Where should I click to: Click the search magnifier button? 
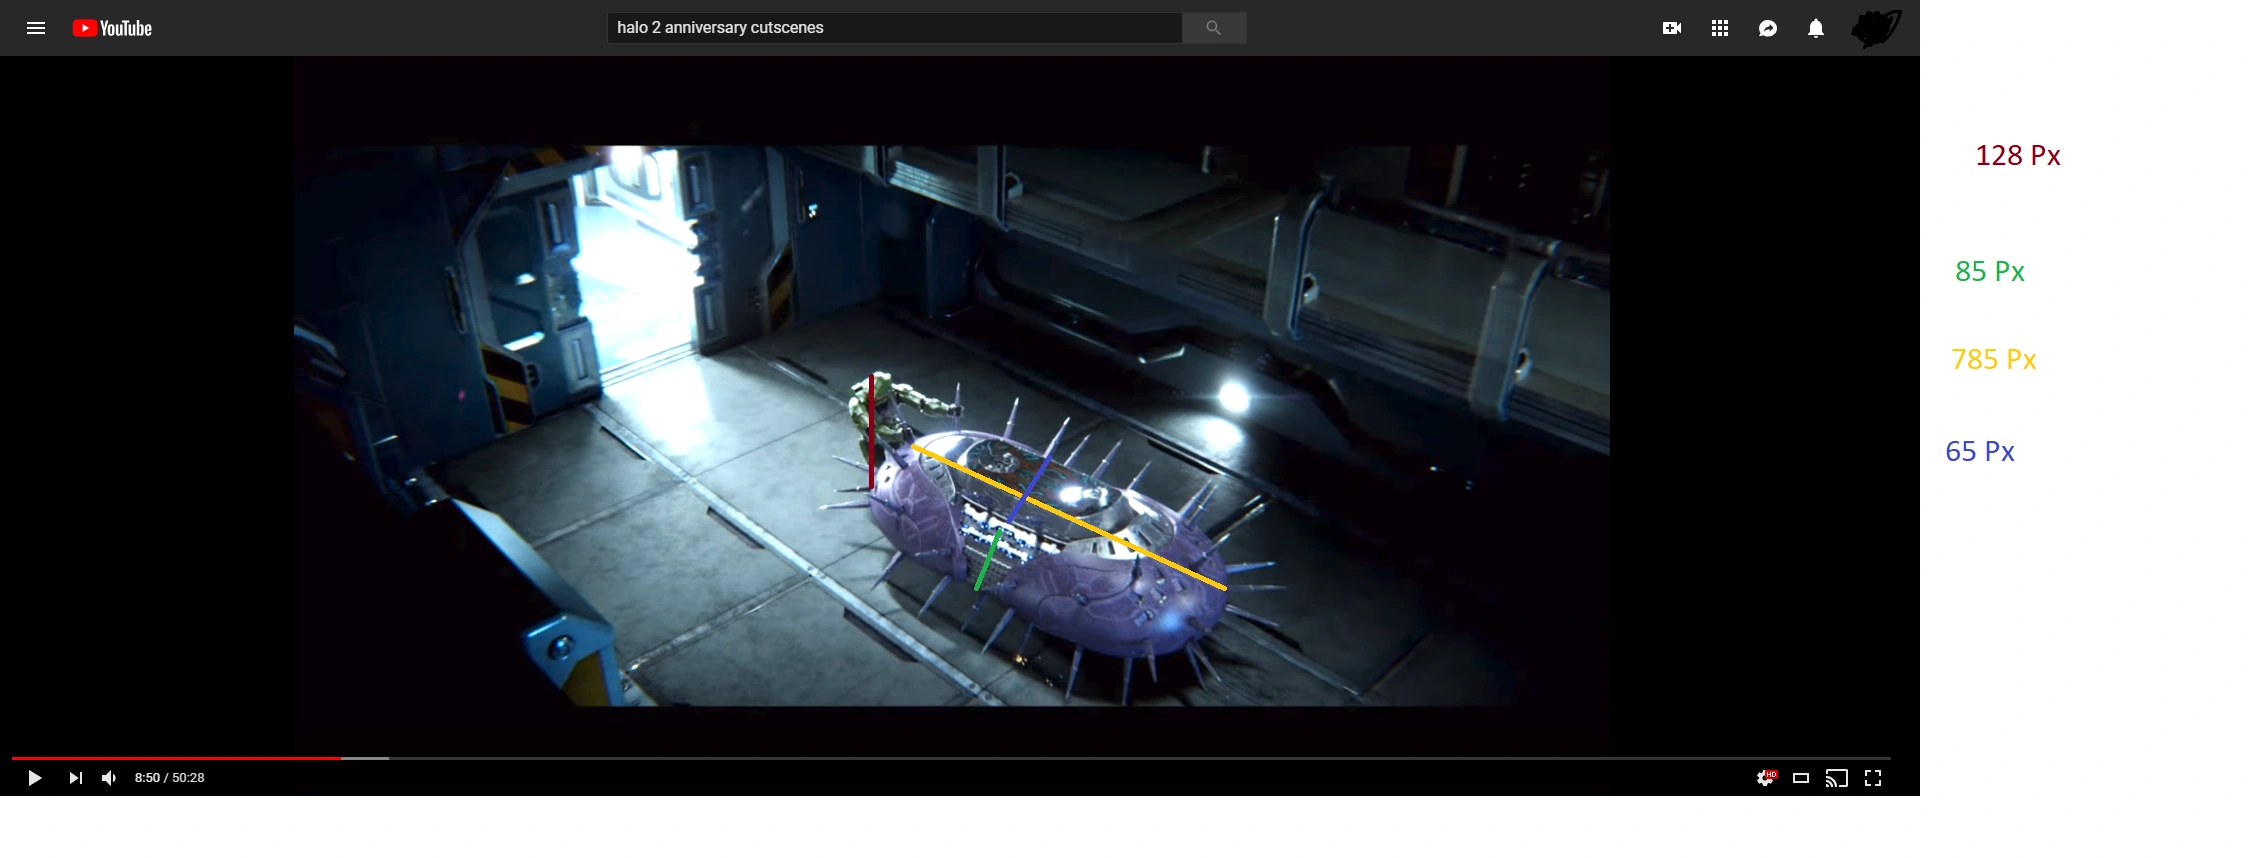point(1214,28)
